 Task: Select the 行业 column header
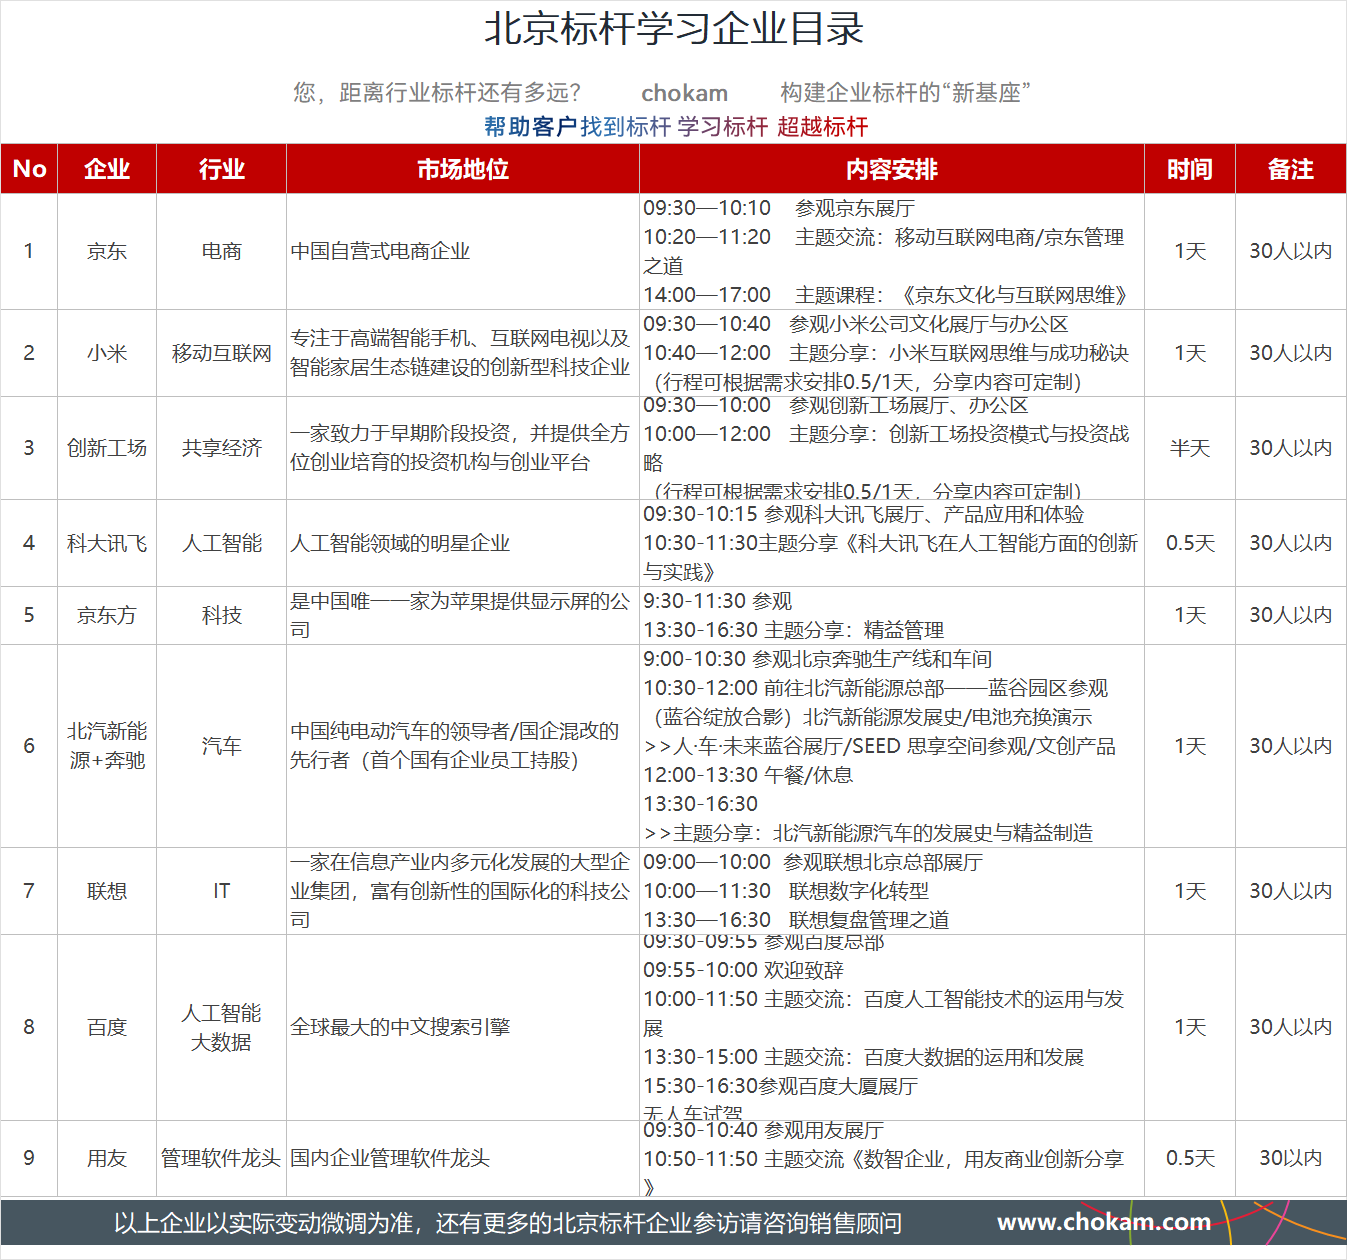coord(222,169)
